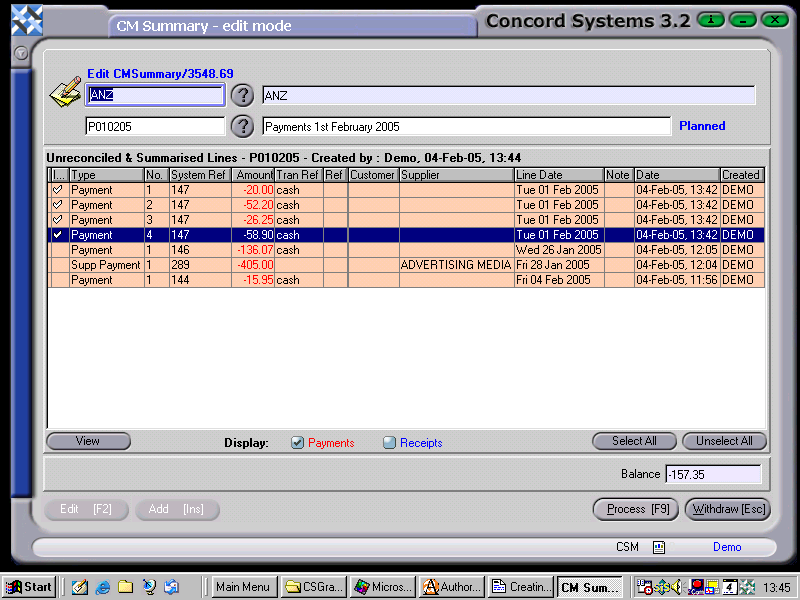Click the CSM status bar grid icon
The height and width of the screenshot is (600, 800).
pos(657,547)
